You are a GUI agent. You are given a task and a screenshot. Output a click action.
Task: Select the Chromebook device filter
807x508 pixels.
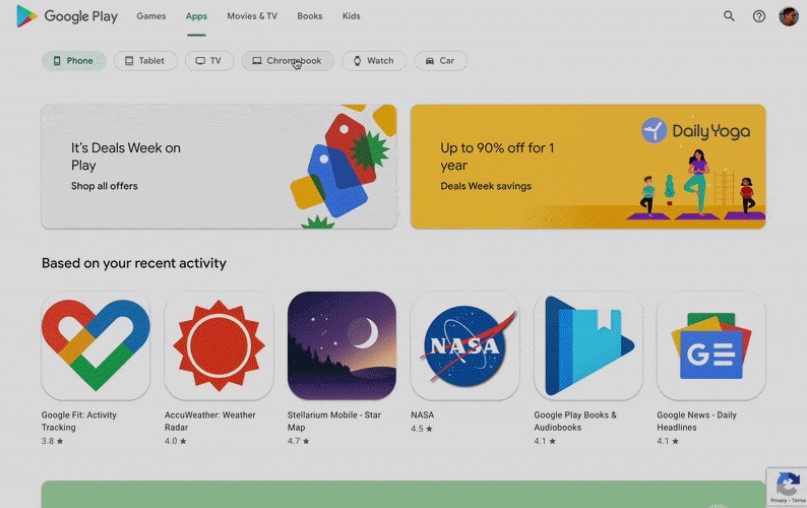point(288,61)
